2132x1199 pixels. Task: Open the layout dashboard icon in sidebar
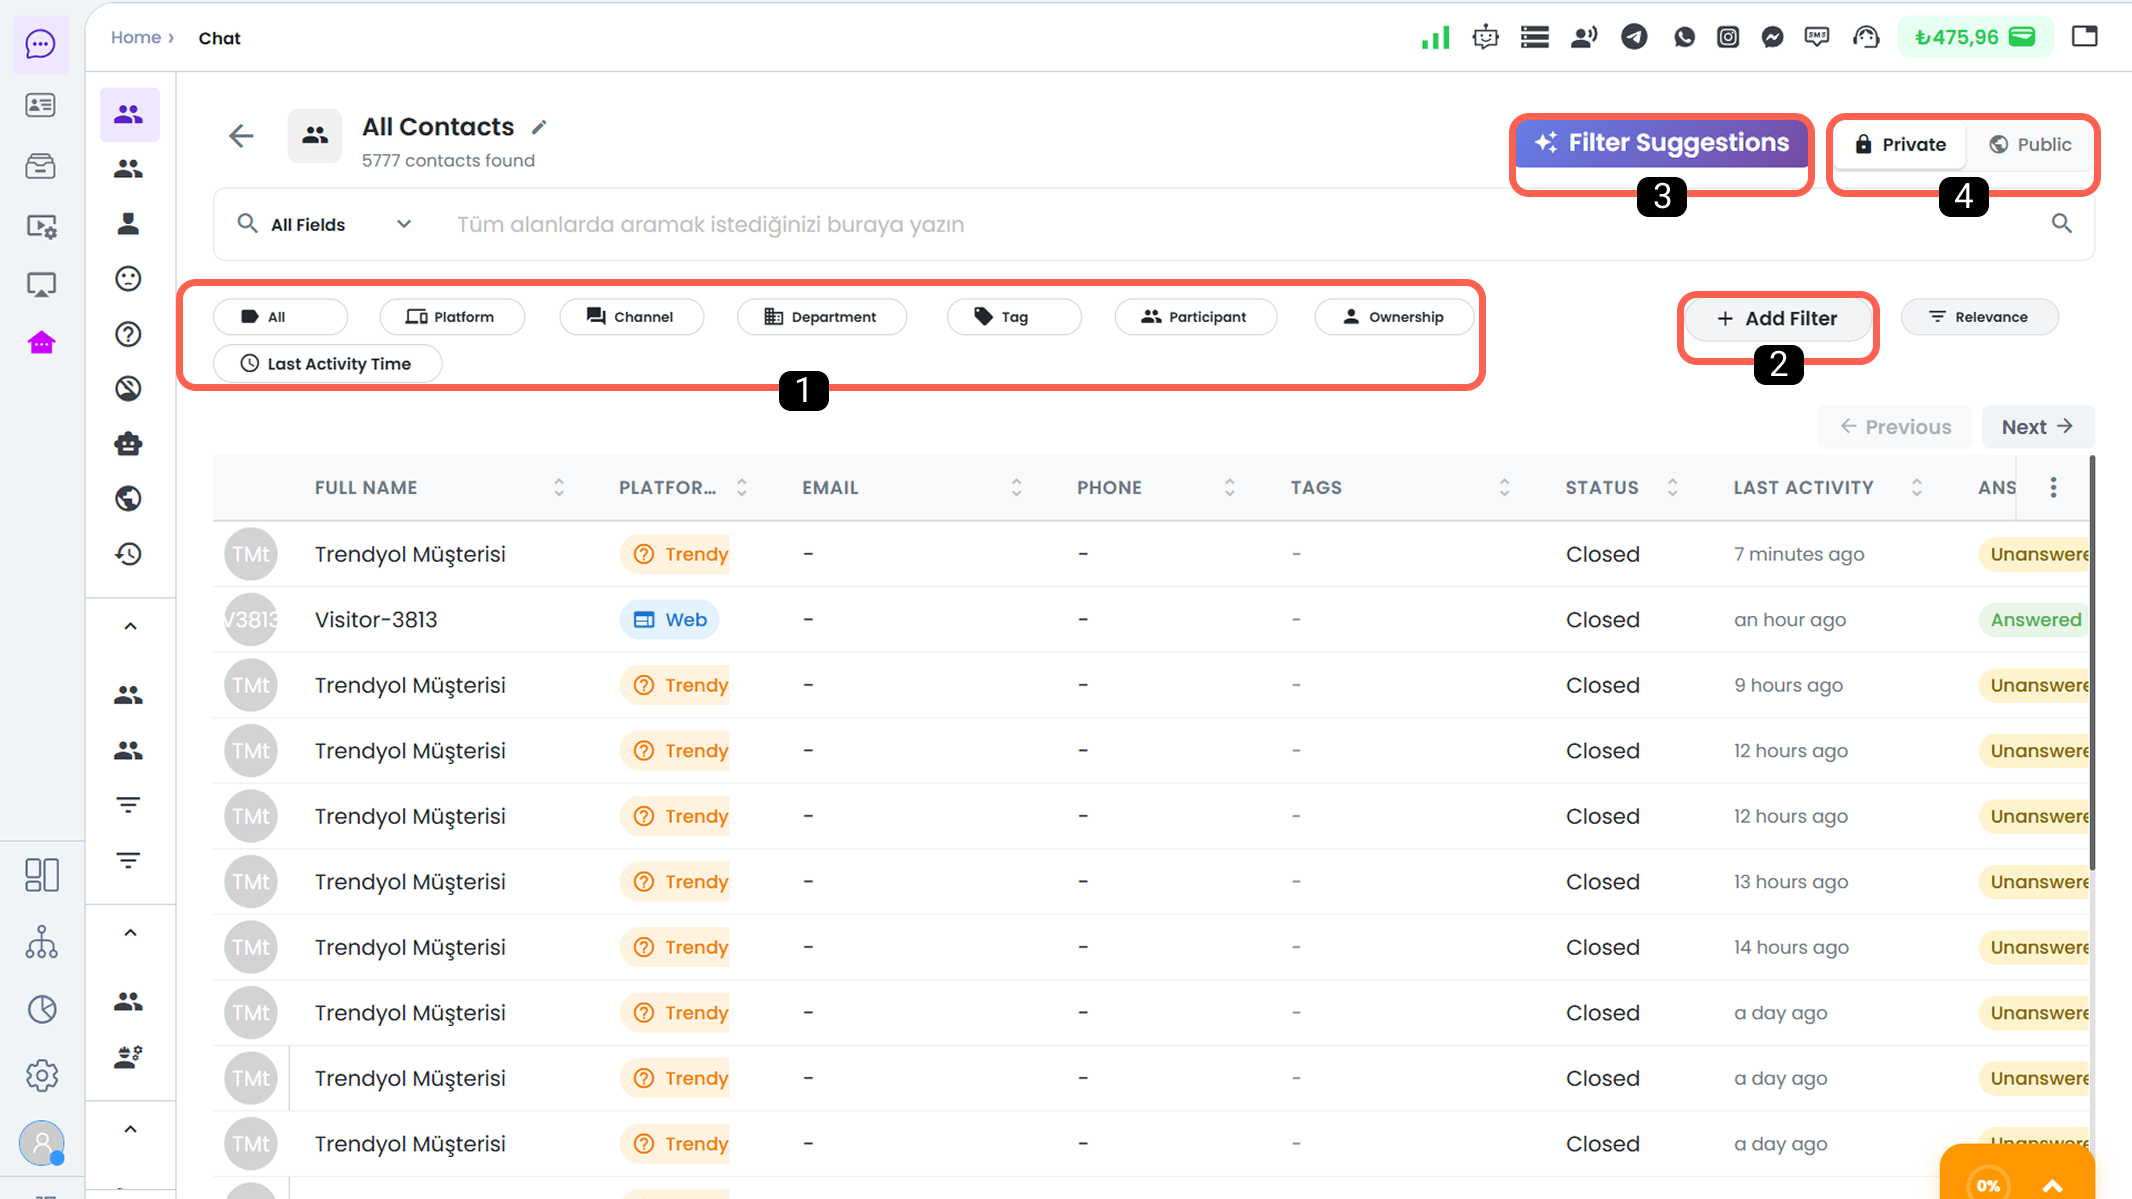pyautogui.click(x=41, y=875)
